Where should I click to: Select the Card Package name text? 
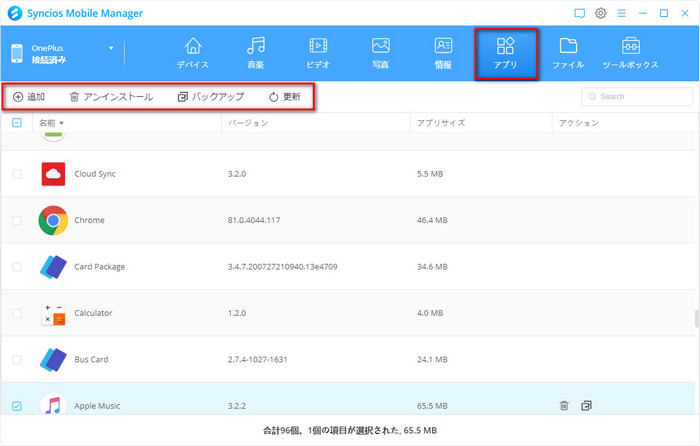pyautogui.click(x=100, y=267)
